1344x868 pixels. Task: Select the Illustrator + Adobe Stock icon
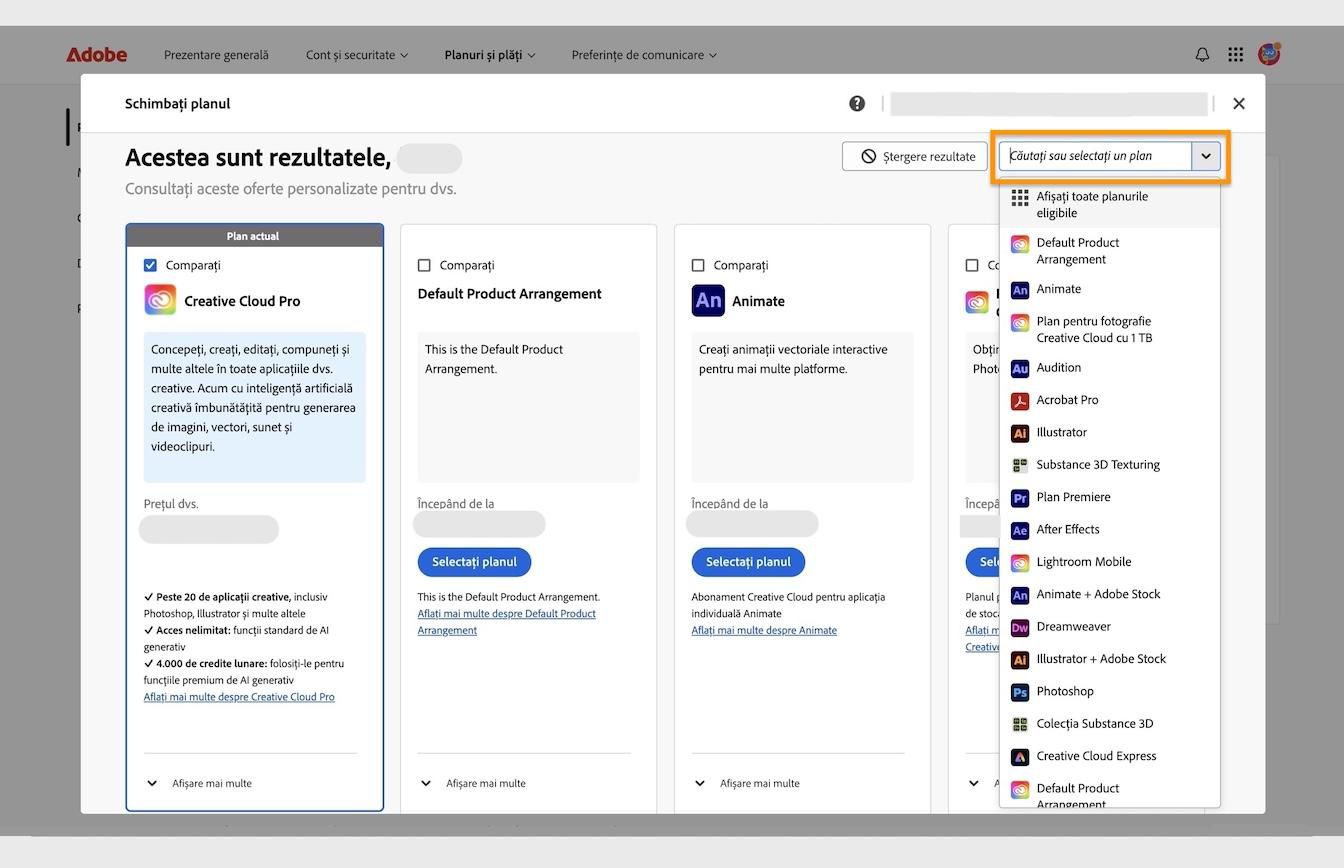pyautogui.click(x=1020, y=660)
